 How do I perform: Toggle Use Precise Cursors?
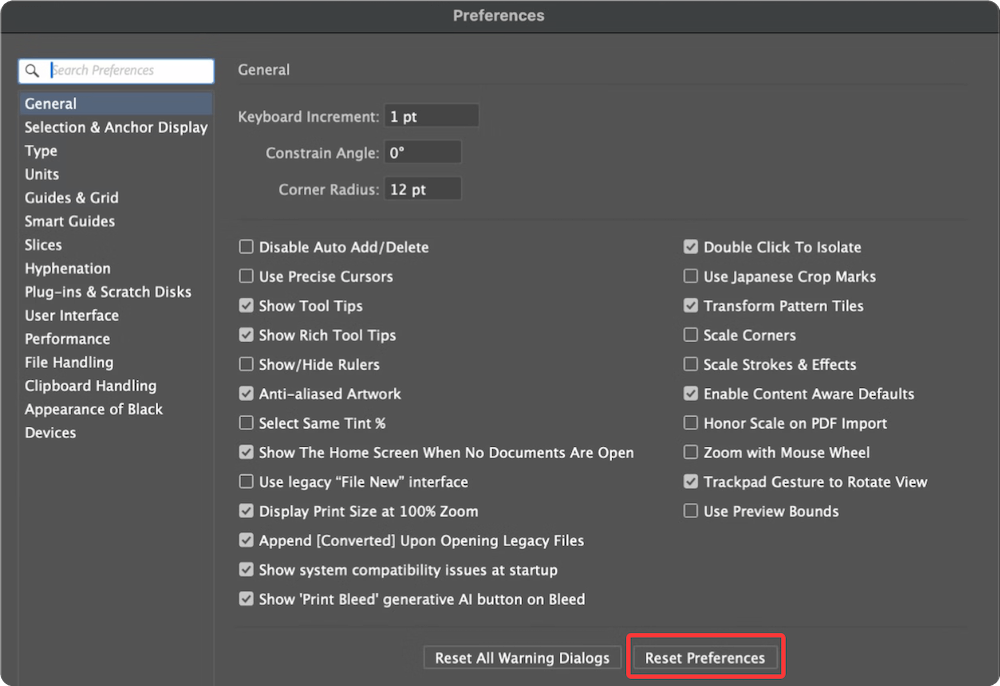point(245,276)
